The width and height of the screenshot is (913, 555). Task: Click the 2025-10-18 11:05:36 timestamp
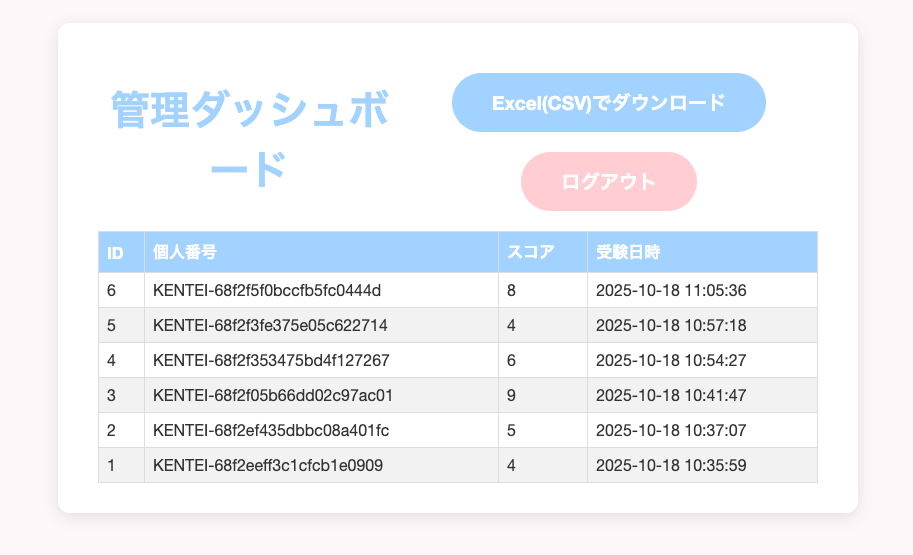(672, 290)
